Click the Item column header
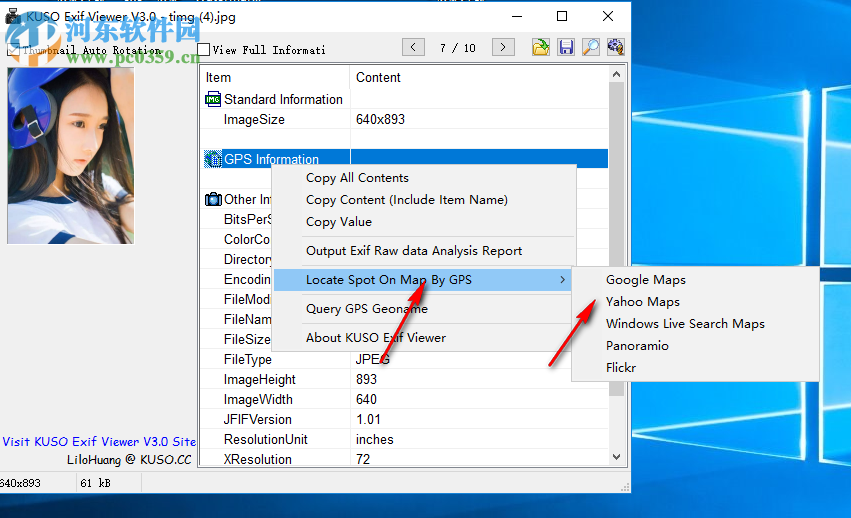The height and width of the screenshot is (518, 851). point(275,78)
